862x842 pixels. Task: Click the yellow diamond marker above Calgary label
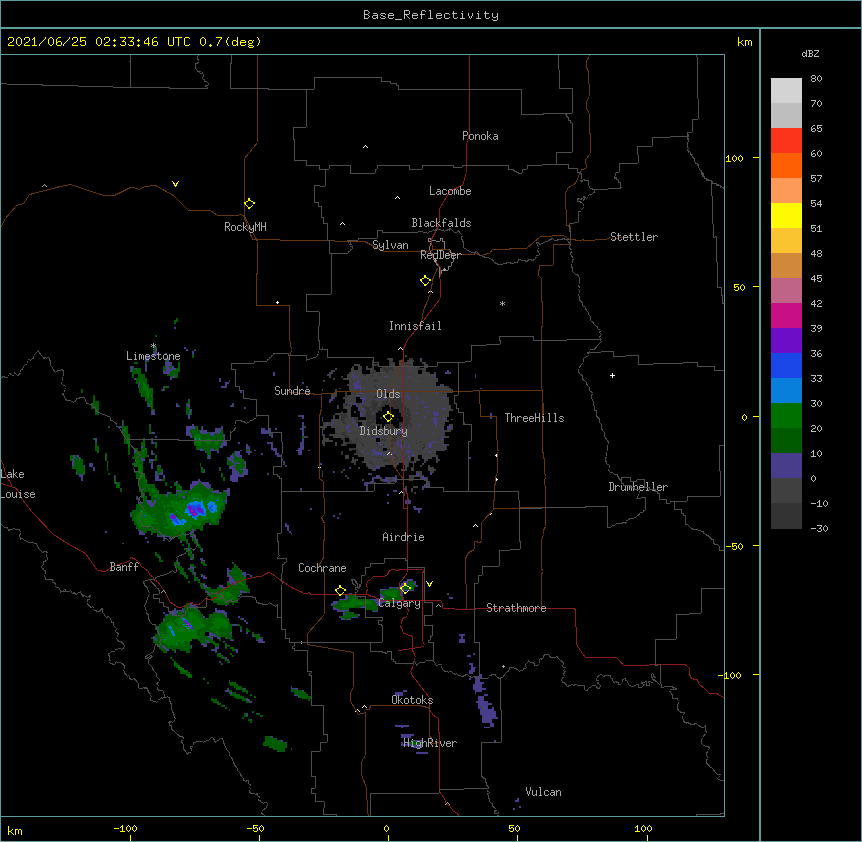tap(406, 588)
